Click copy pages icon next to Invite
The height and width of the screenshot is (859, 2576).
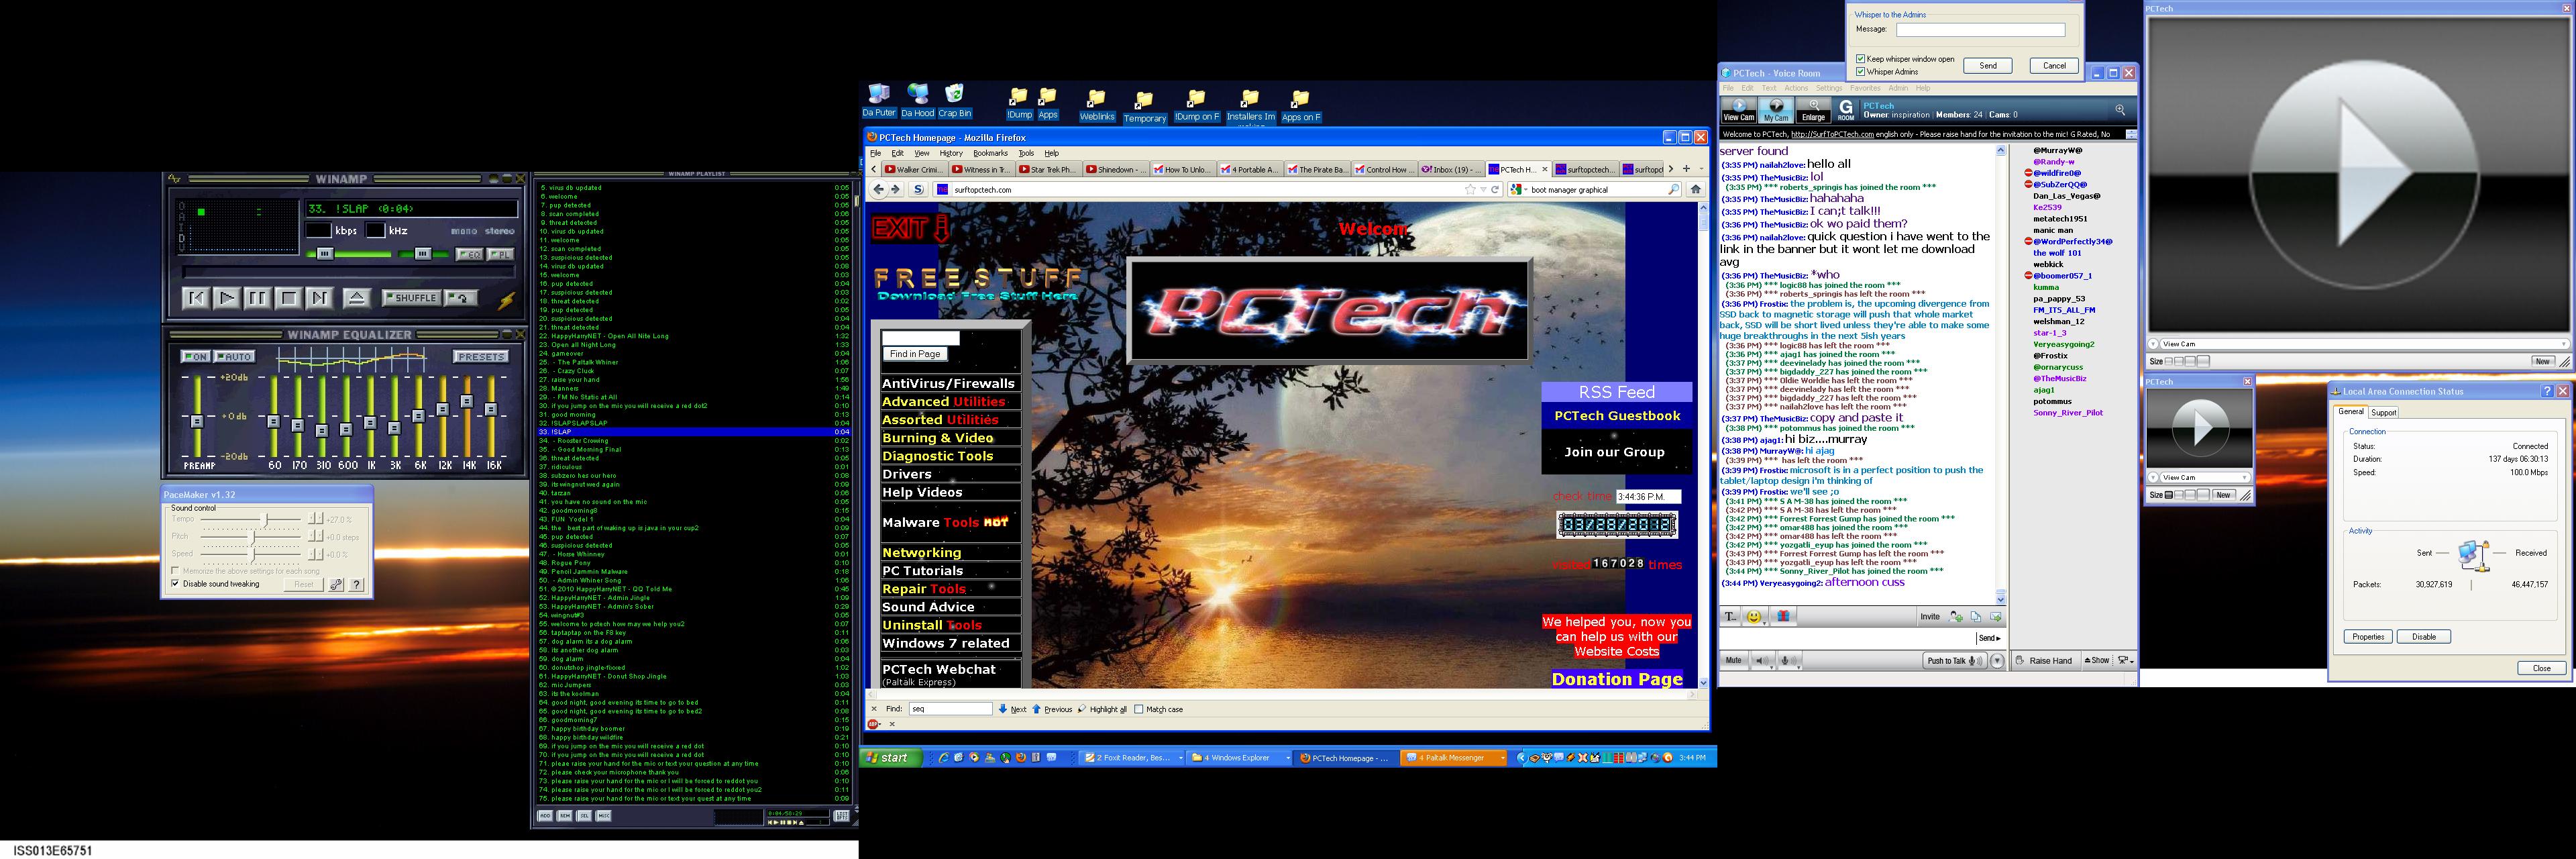(x=1976, y=617)
